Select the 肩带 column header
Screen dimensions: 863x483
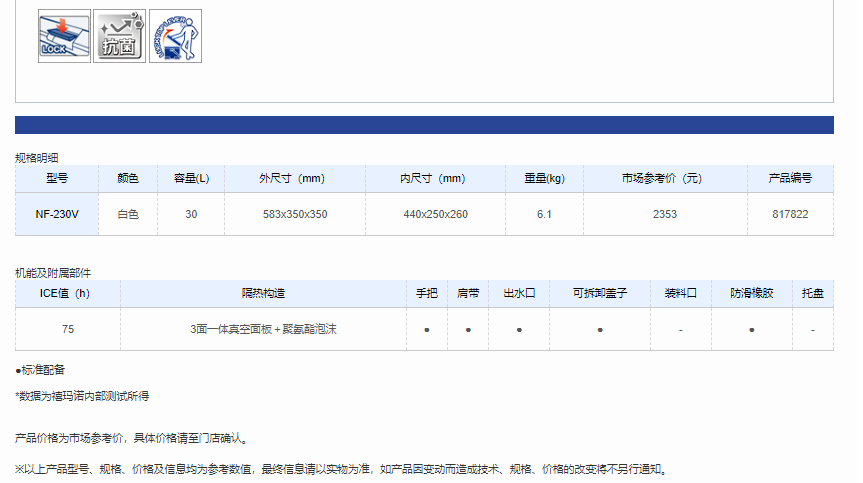pos(468,293)
